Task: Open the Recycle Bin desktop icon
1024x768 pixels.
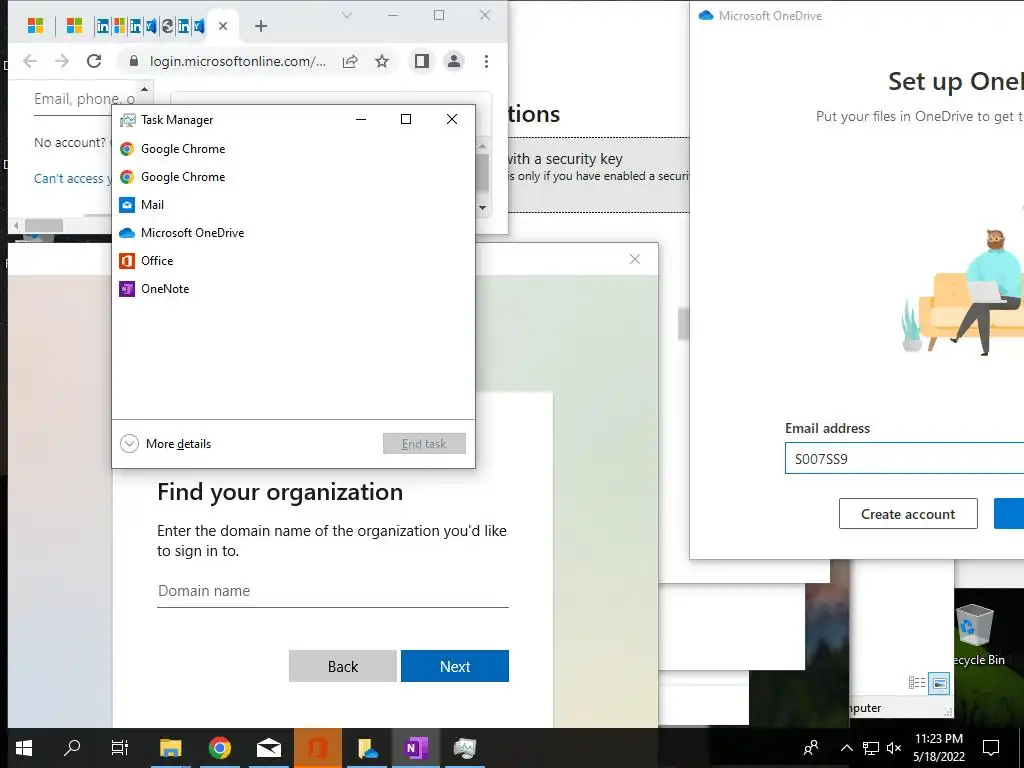Action: pyautogui.click(x=977, y=635)
